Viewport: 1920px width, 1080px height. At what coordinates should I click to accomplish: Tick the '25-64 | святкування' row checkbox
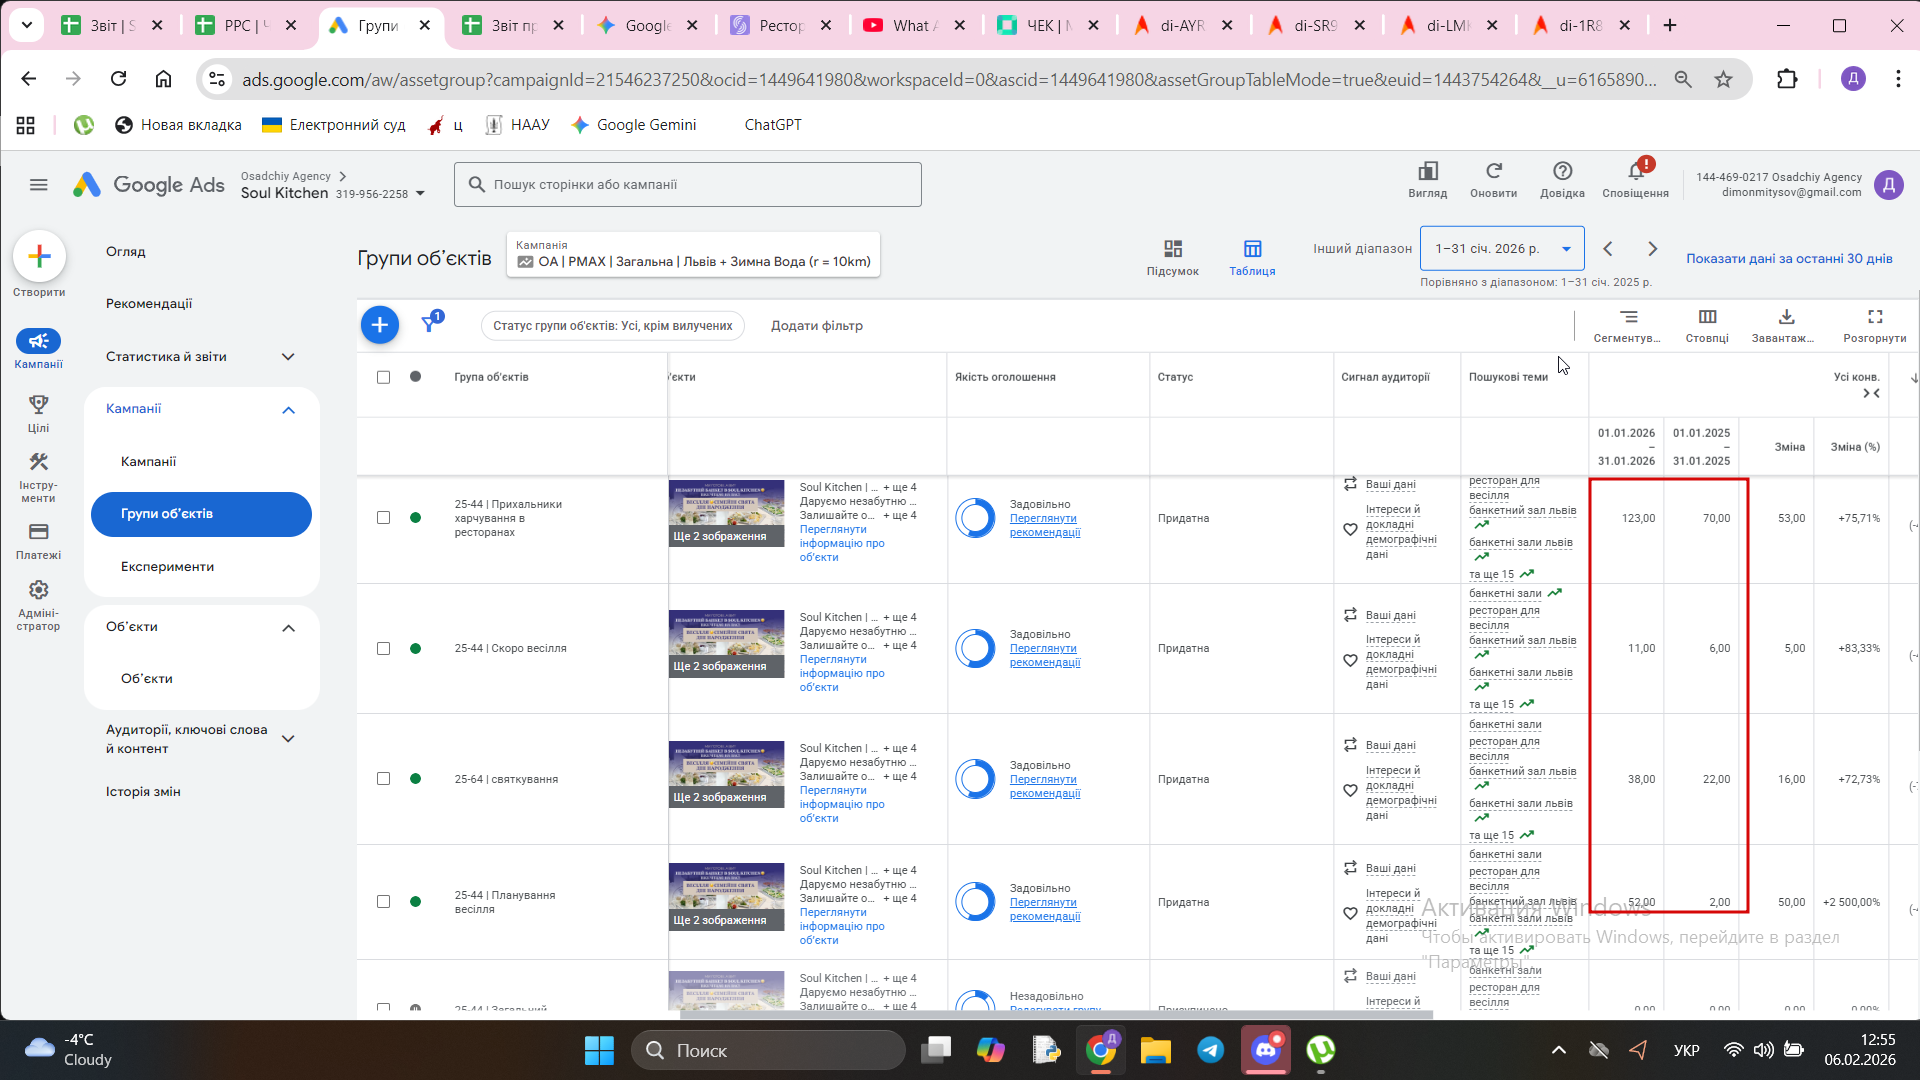coord(383,779)
